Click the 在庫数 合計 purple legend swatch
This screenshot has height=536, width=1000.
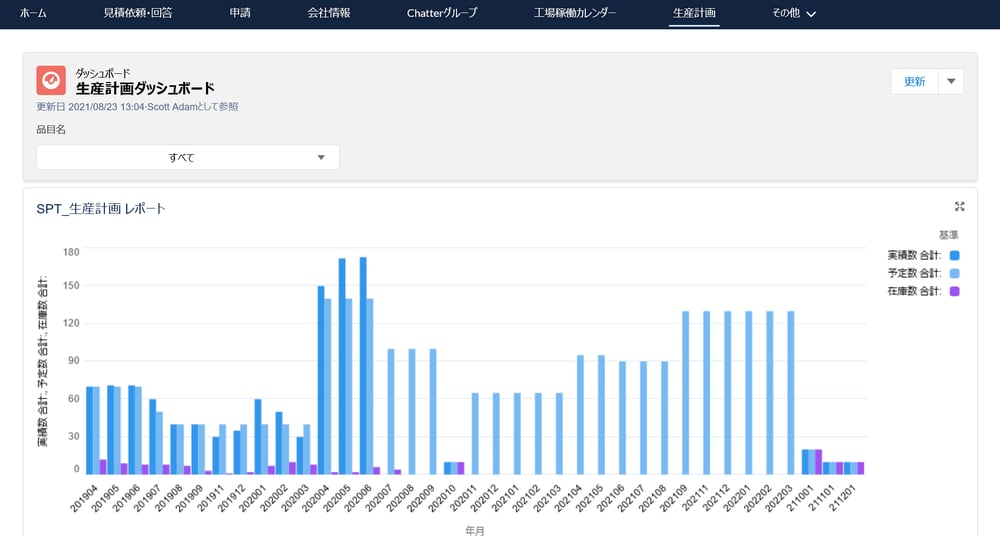(x=954, y=291)
